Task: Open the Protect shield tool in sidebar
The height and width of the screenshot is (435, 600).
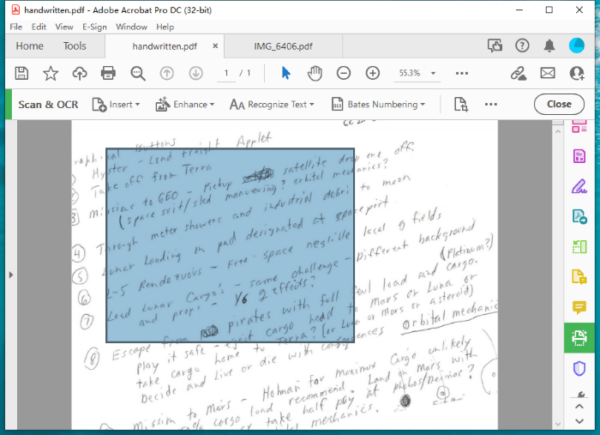Action: 579,369
